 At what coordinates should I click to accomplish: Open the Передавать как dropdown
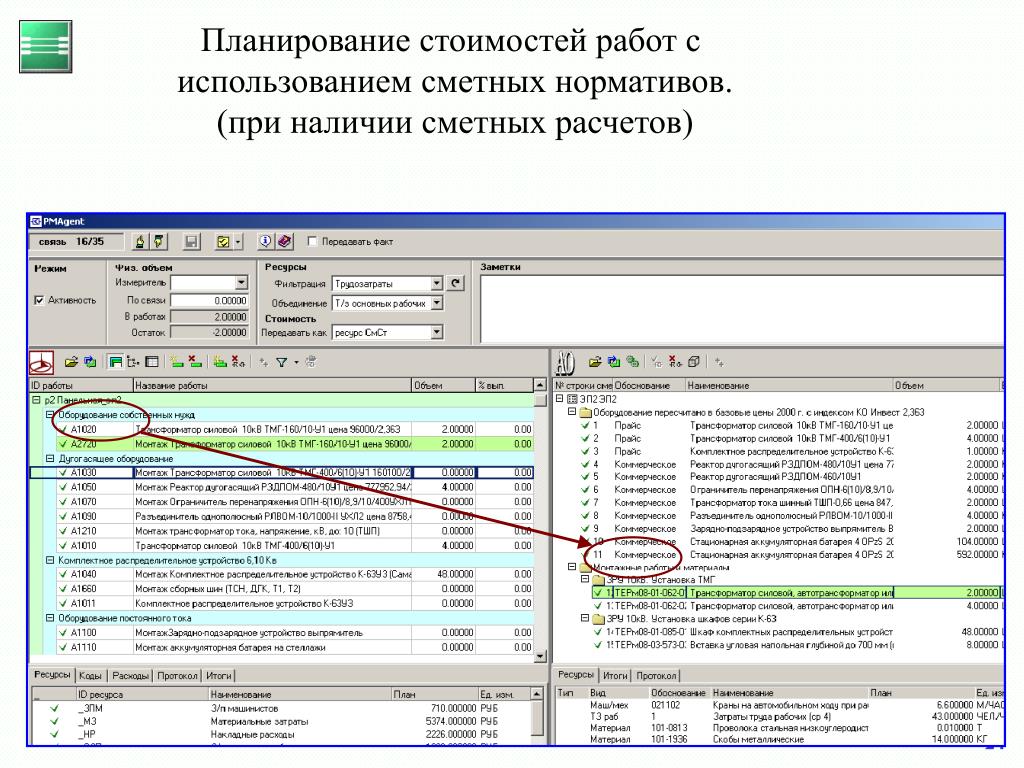(x=436, y=332)
